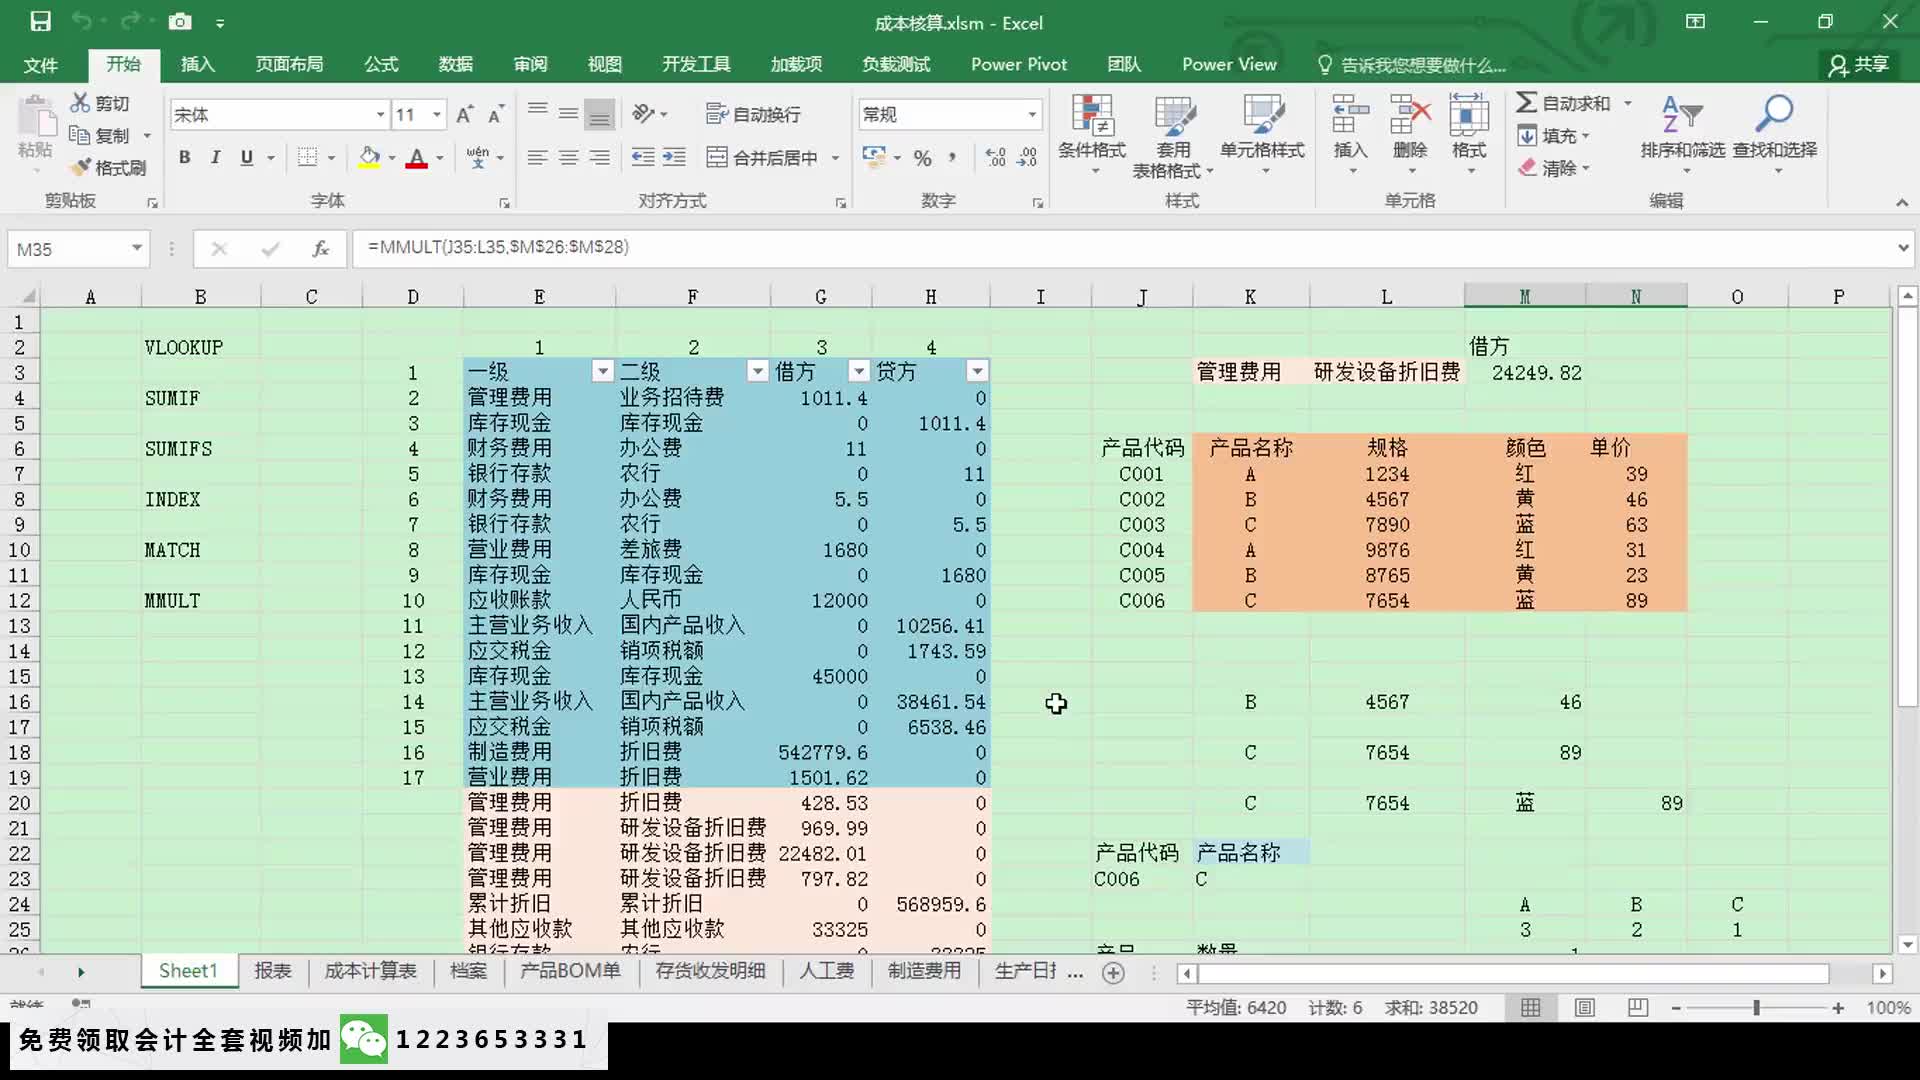Switch to Page Layout view
The image size is (1920, 1080).
pyautogui.click(x=1584, y=1008)
